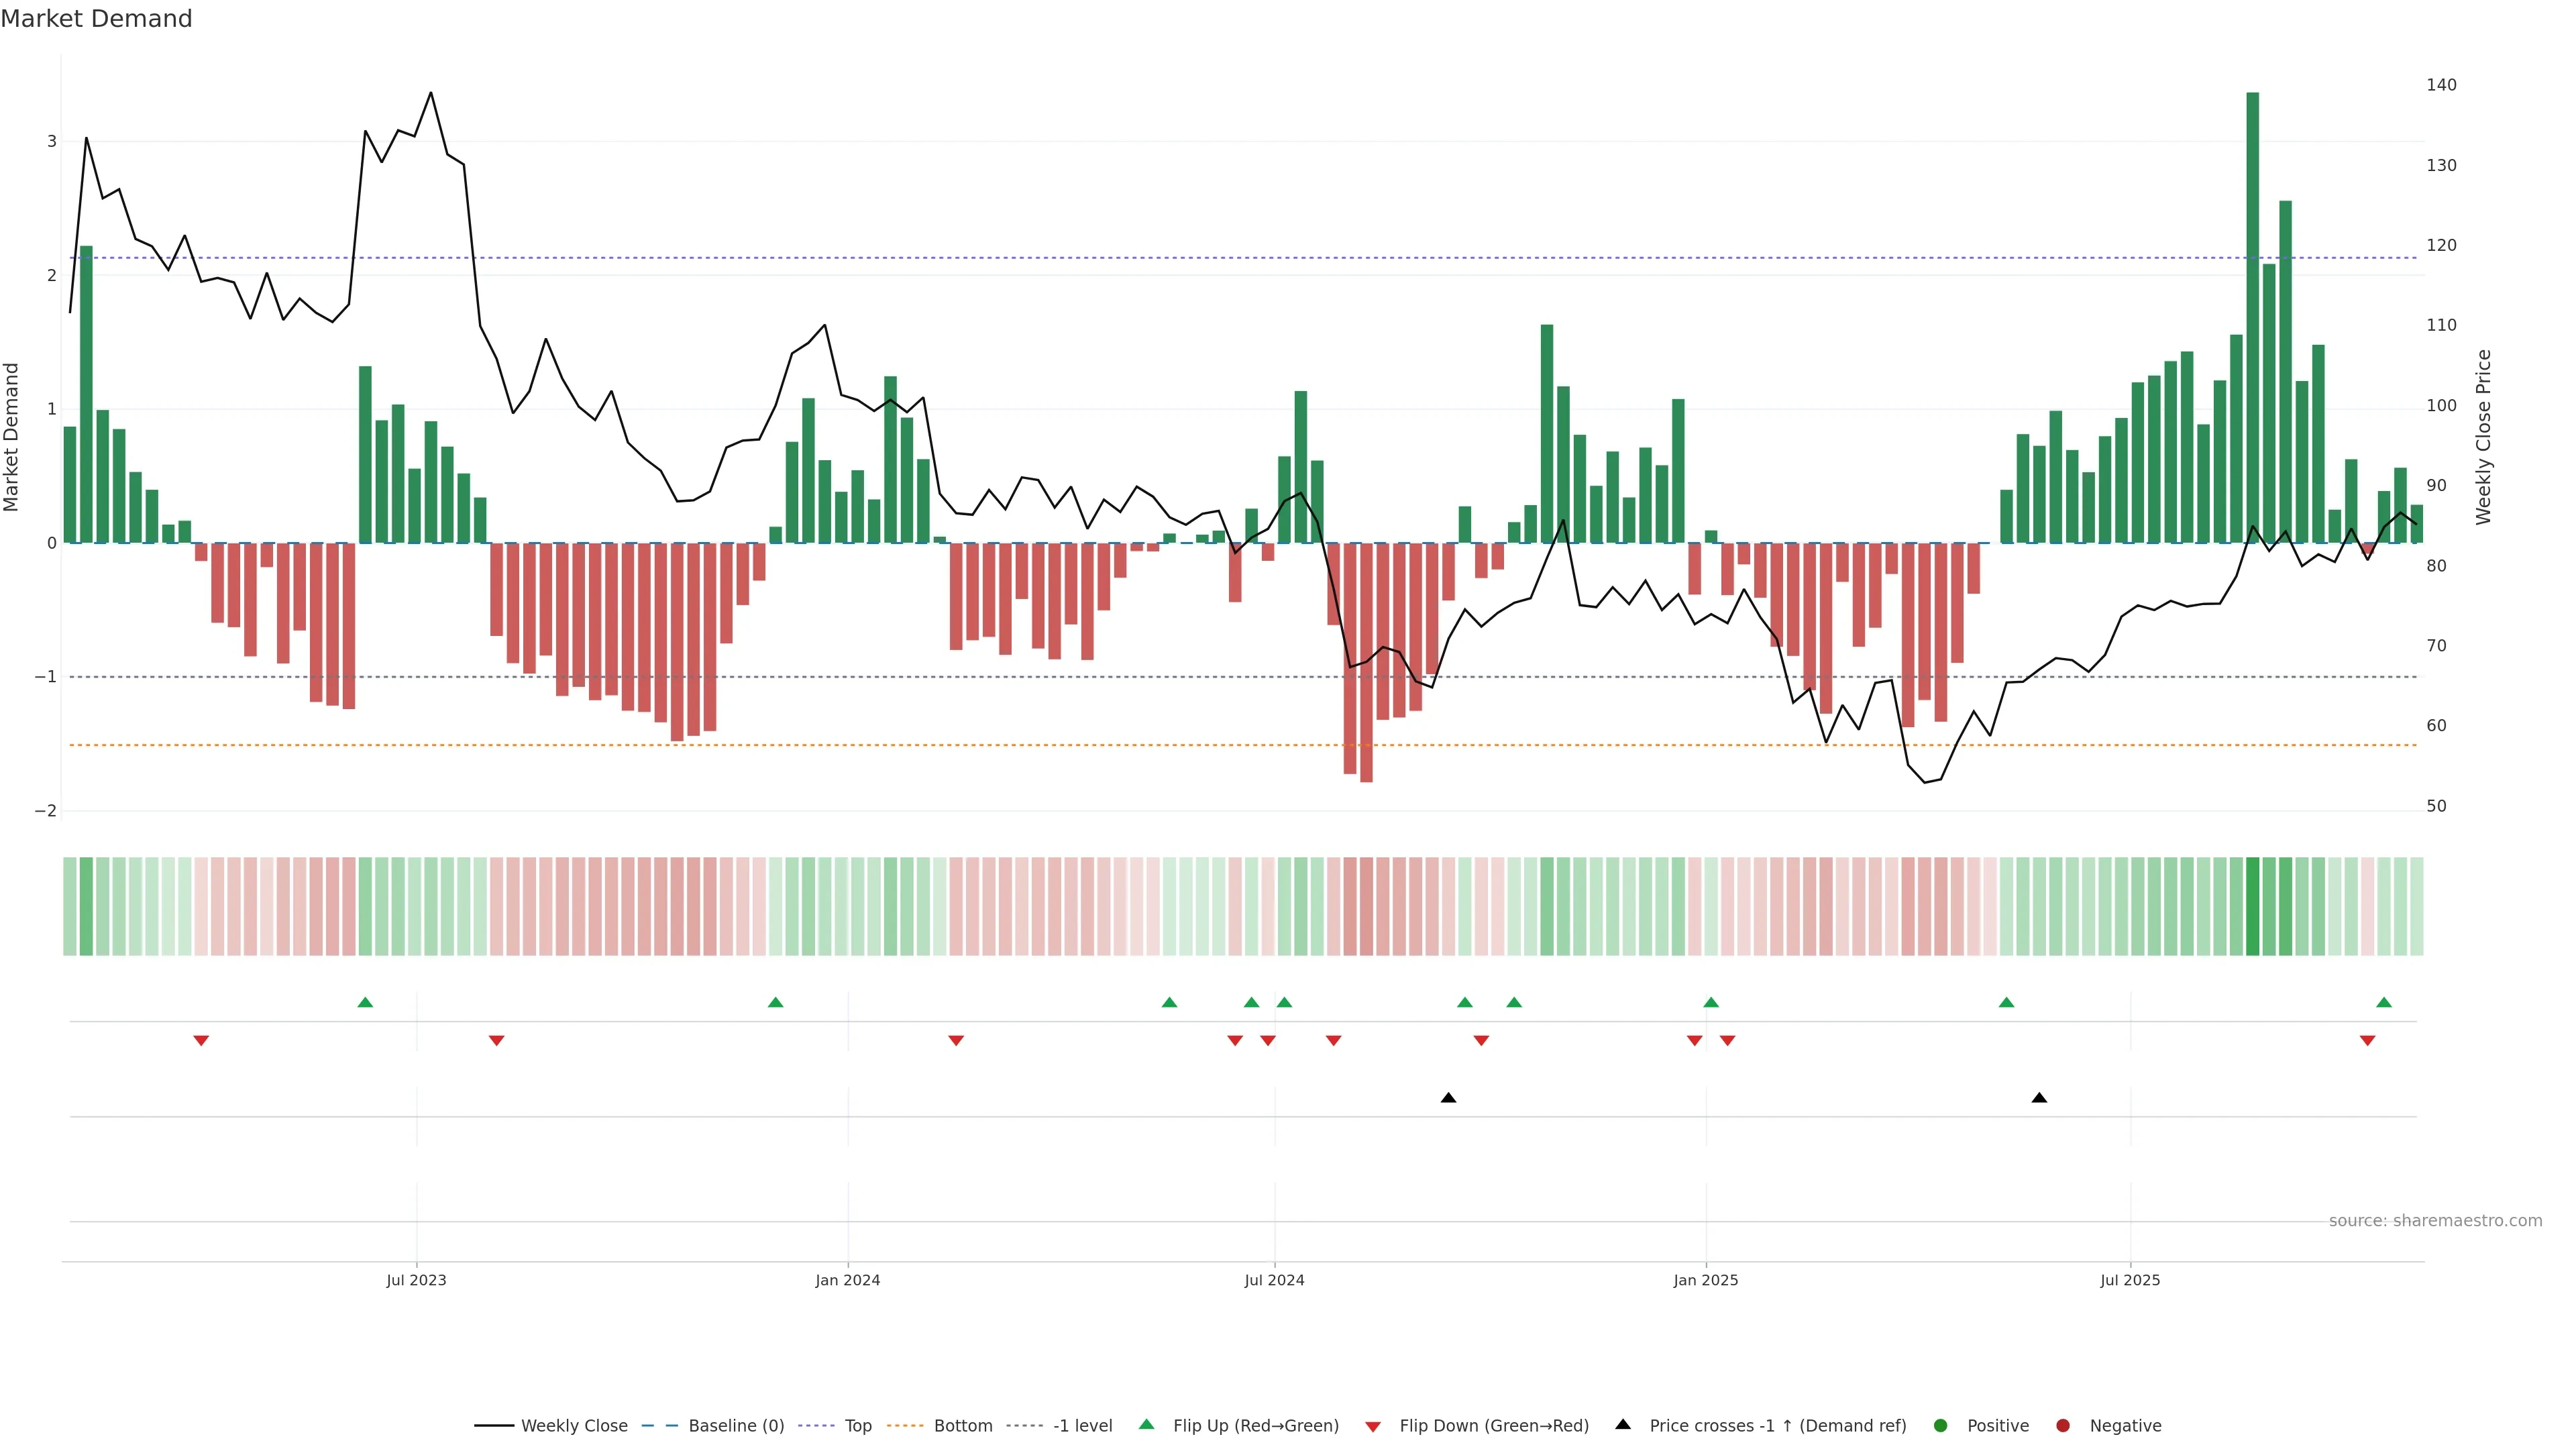Image resolution: width=2576 pixels, height=1449 pixels.
Task: Toggle the -1 level legend entry
Action: point(1082,1425)
